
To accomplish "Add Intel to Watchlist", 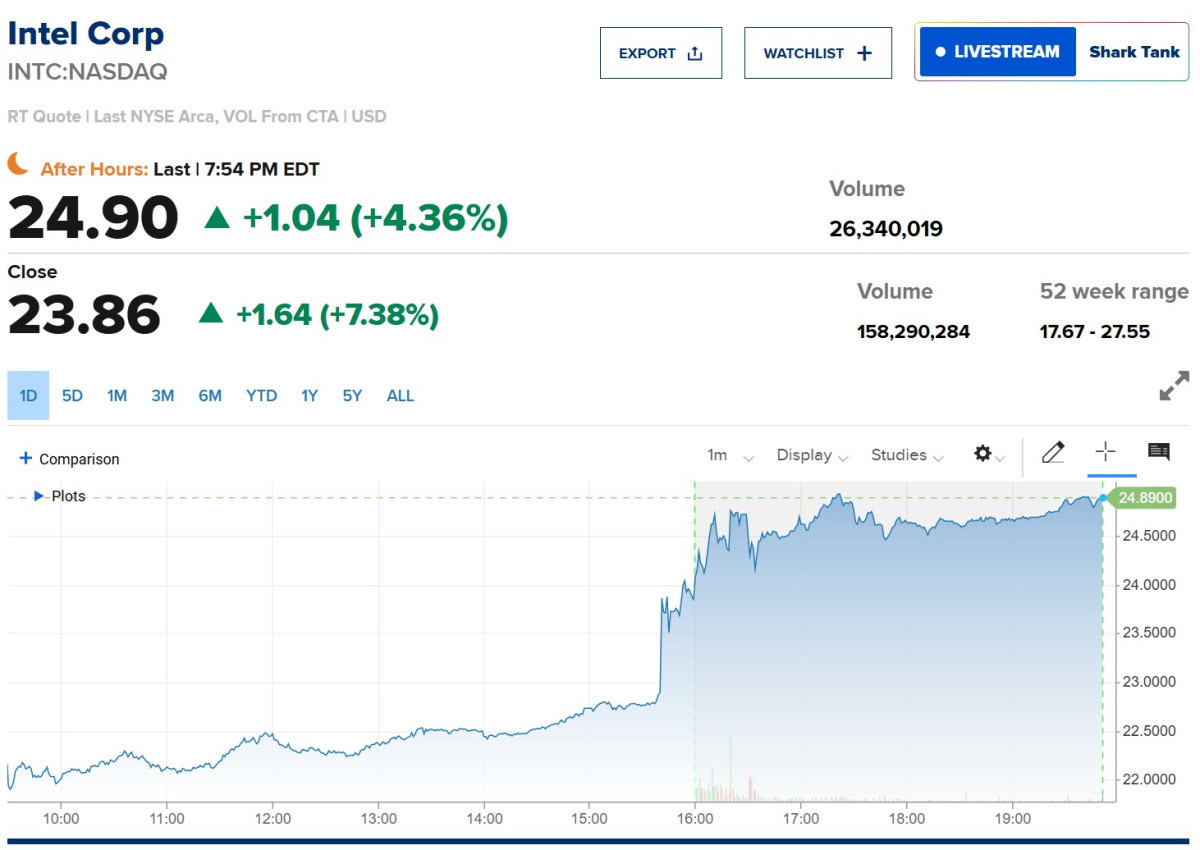I will coord(817,53).
